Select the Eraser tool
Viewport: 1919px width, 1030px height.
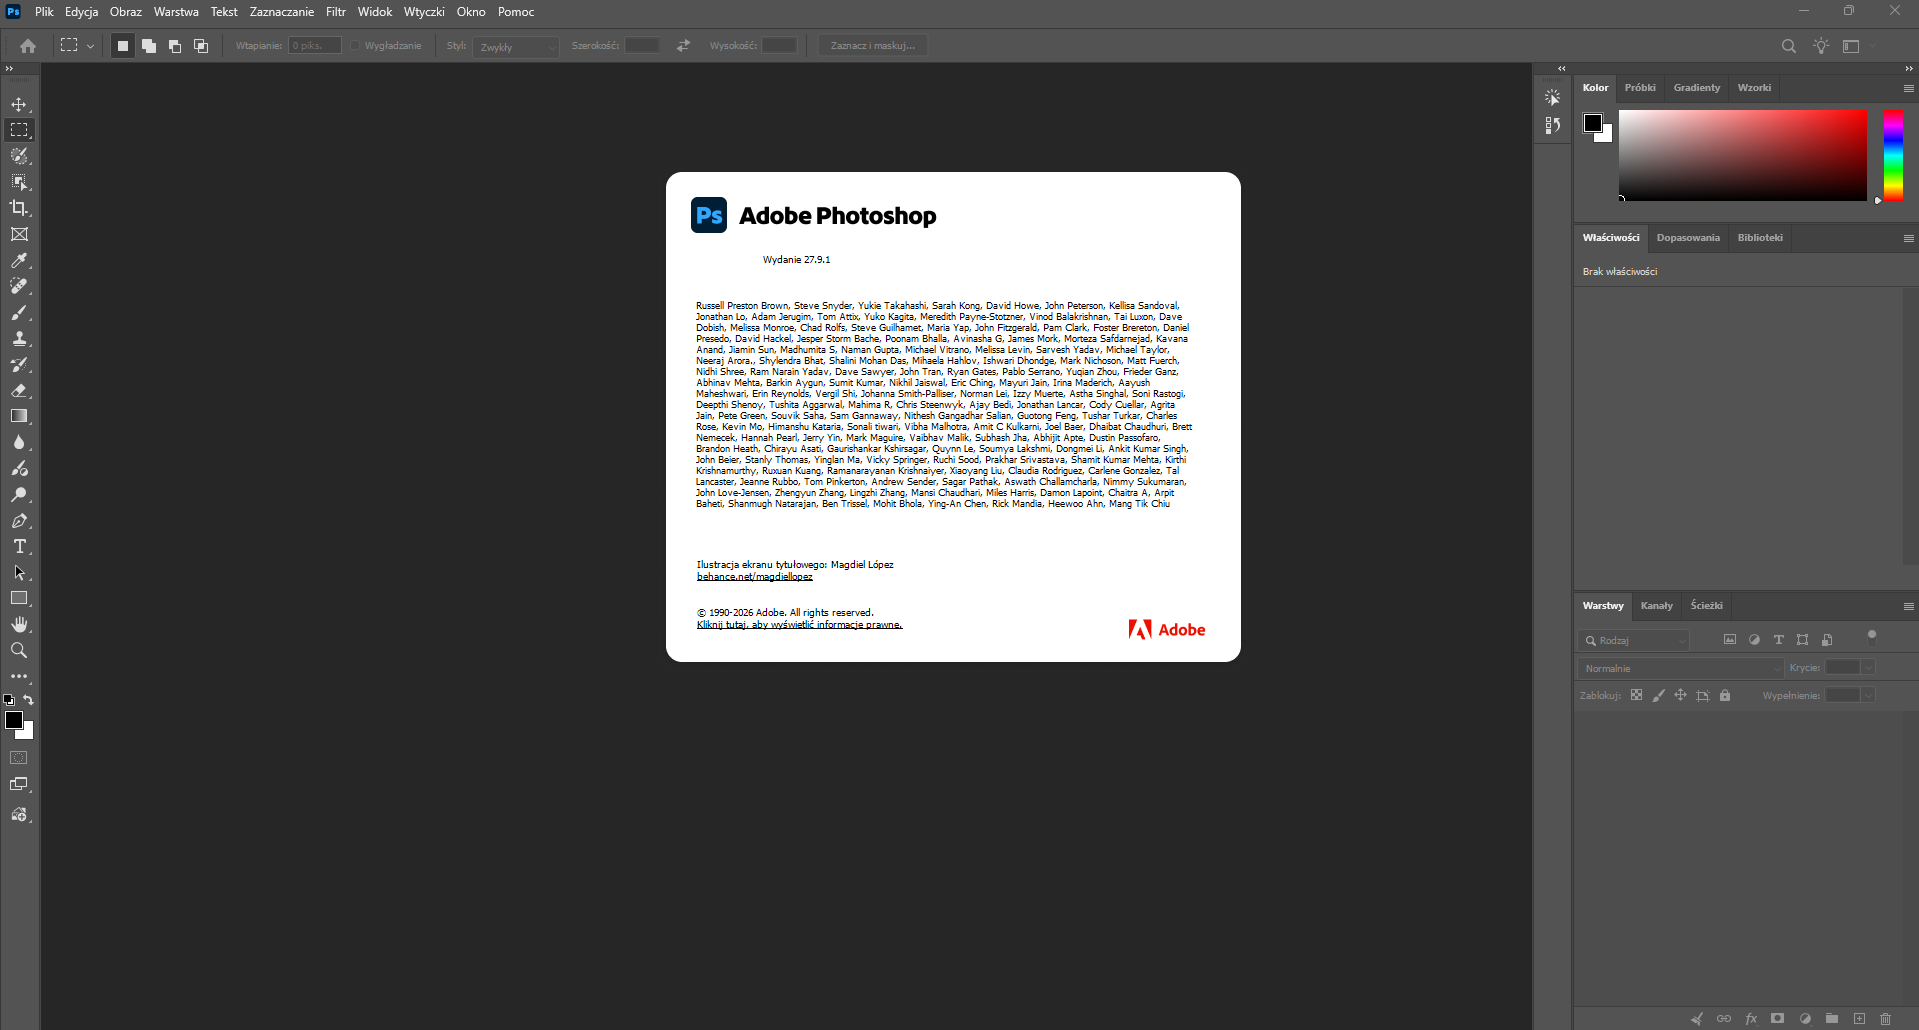(x=19, y=390)
